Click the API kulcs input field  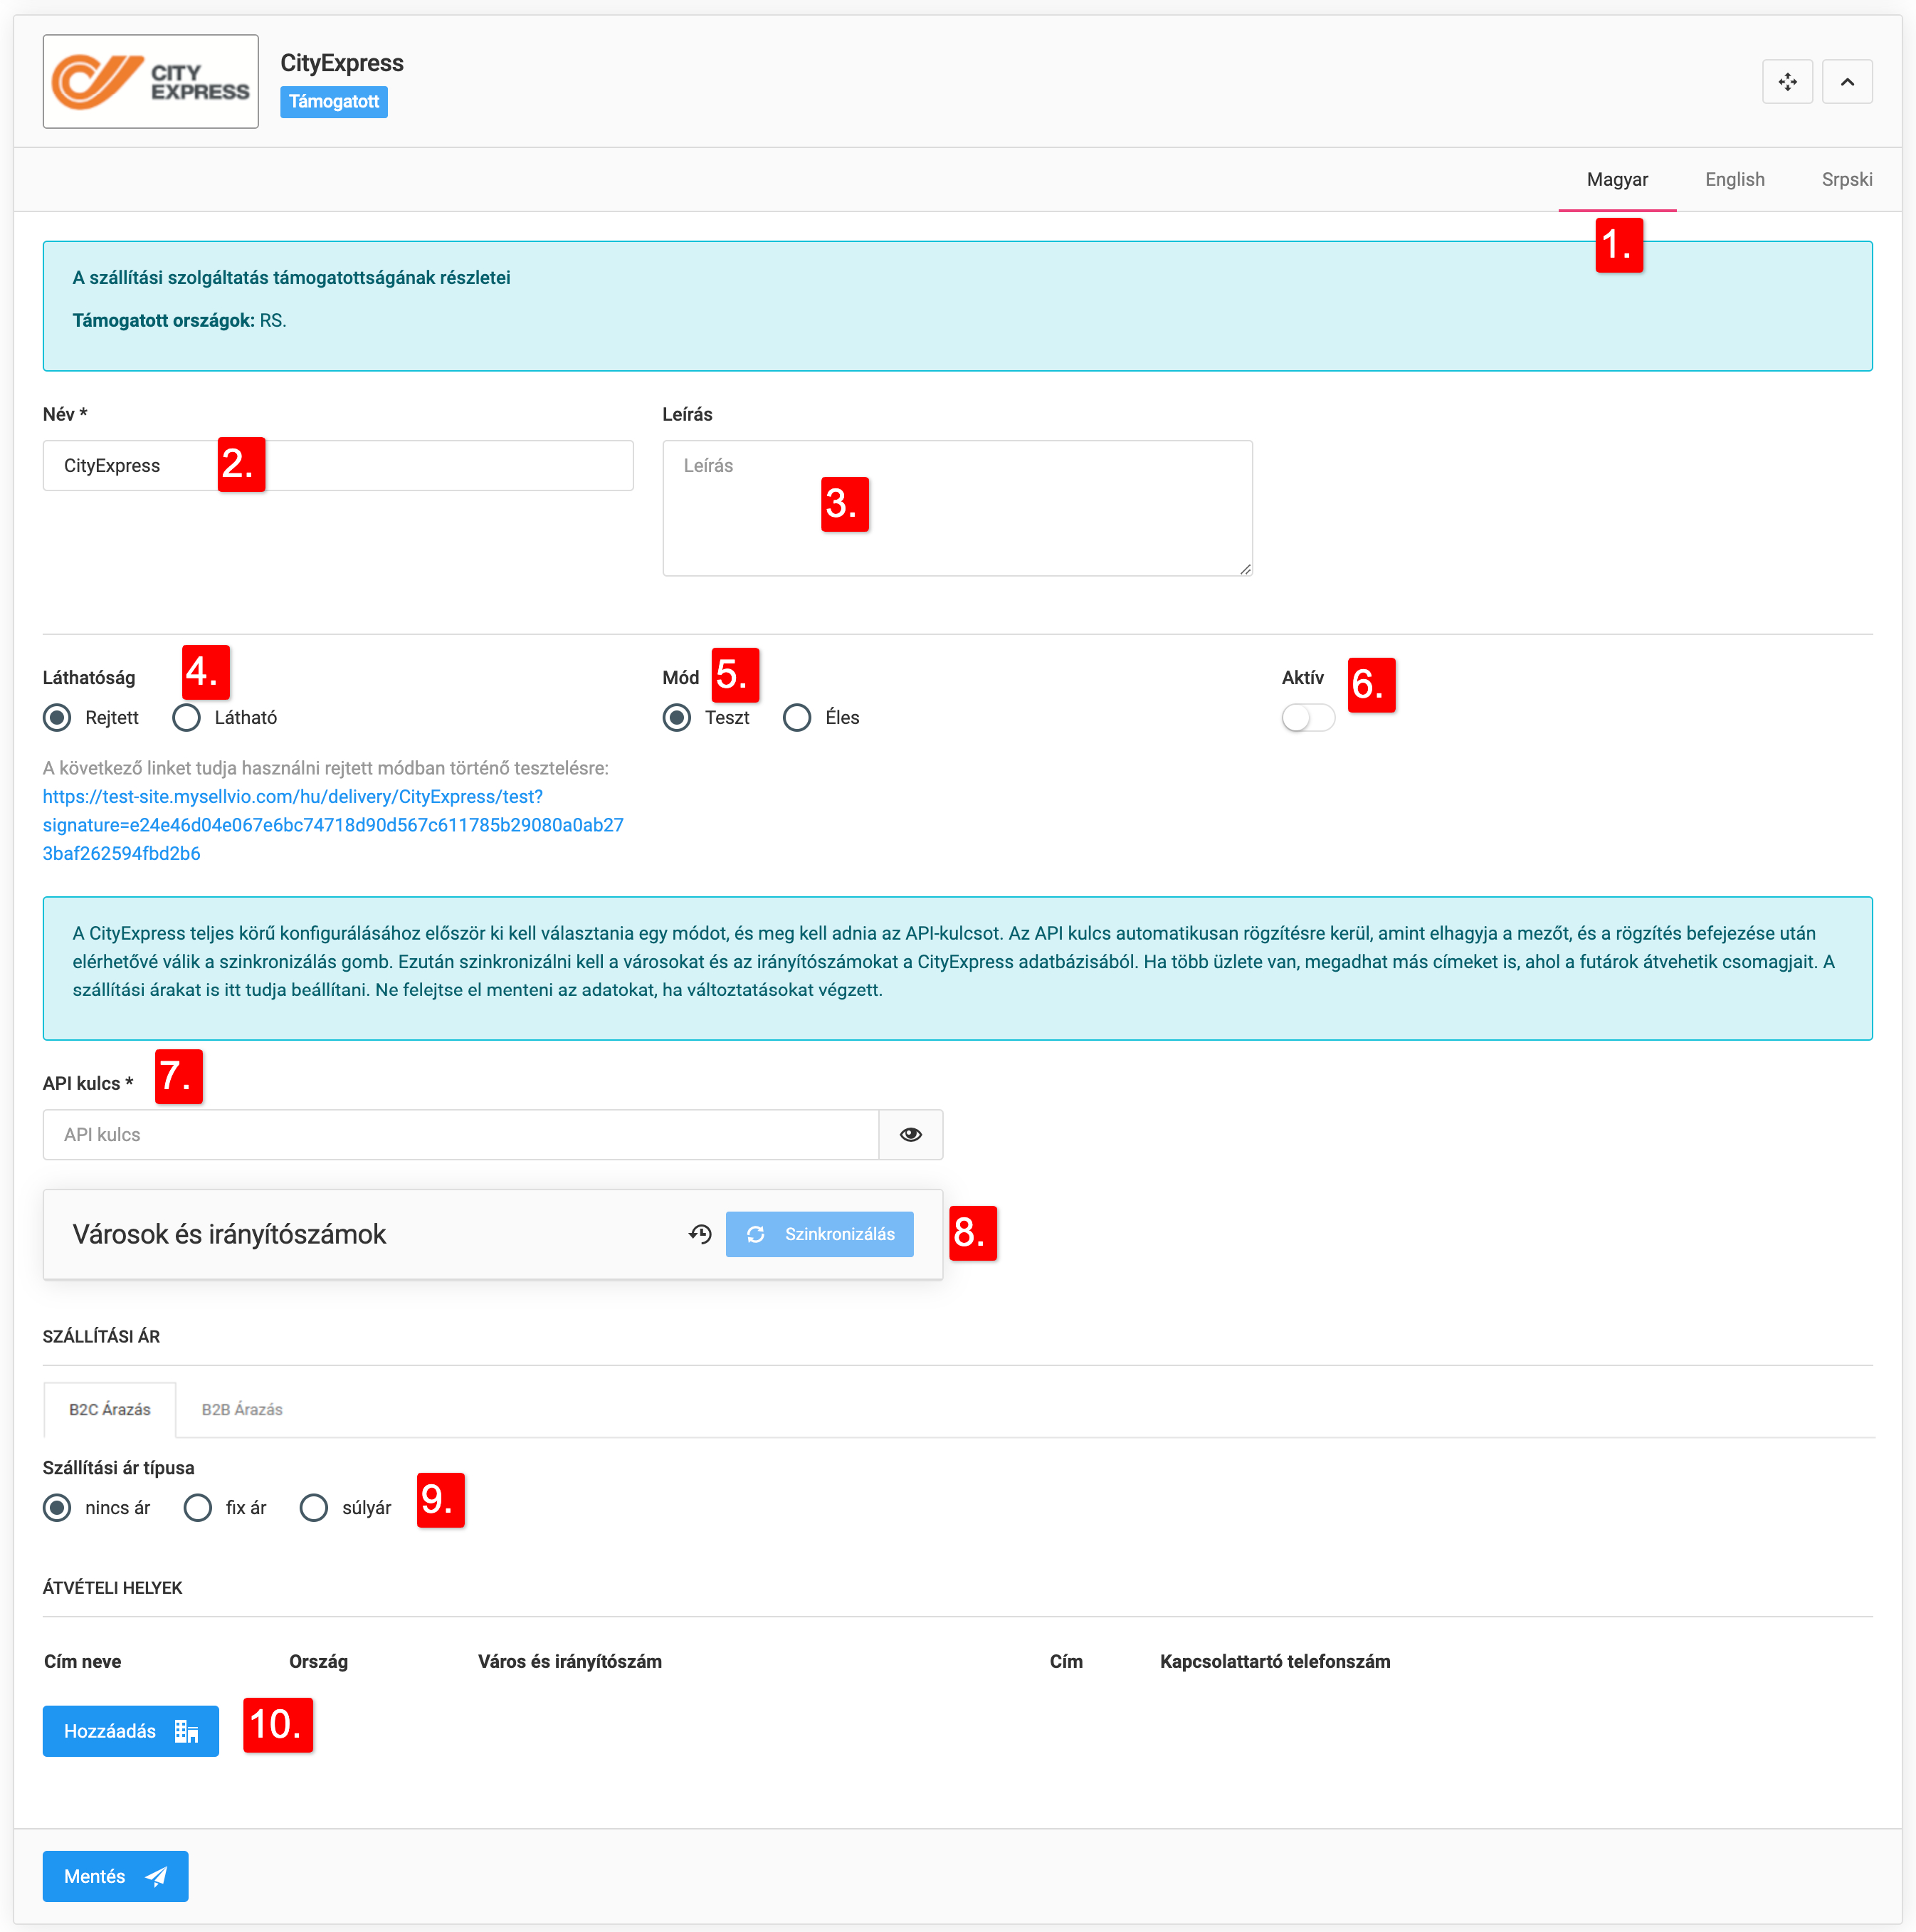click(x=460, y=1135)
